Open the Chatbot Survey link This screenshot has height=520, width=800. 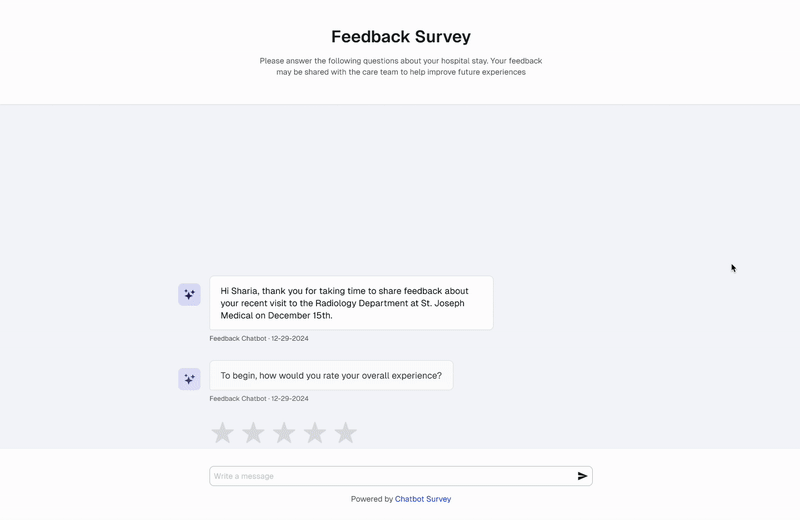[423, 499]
